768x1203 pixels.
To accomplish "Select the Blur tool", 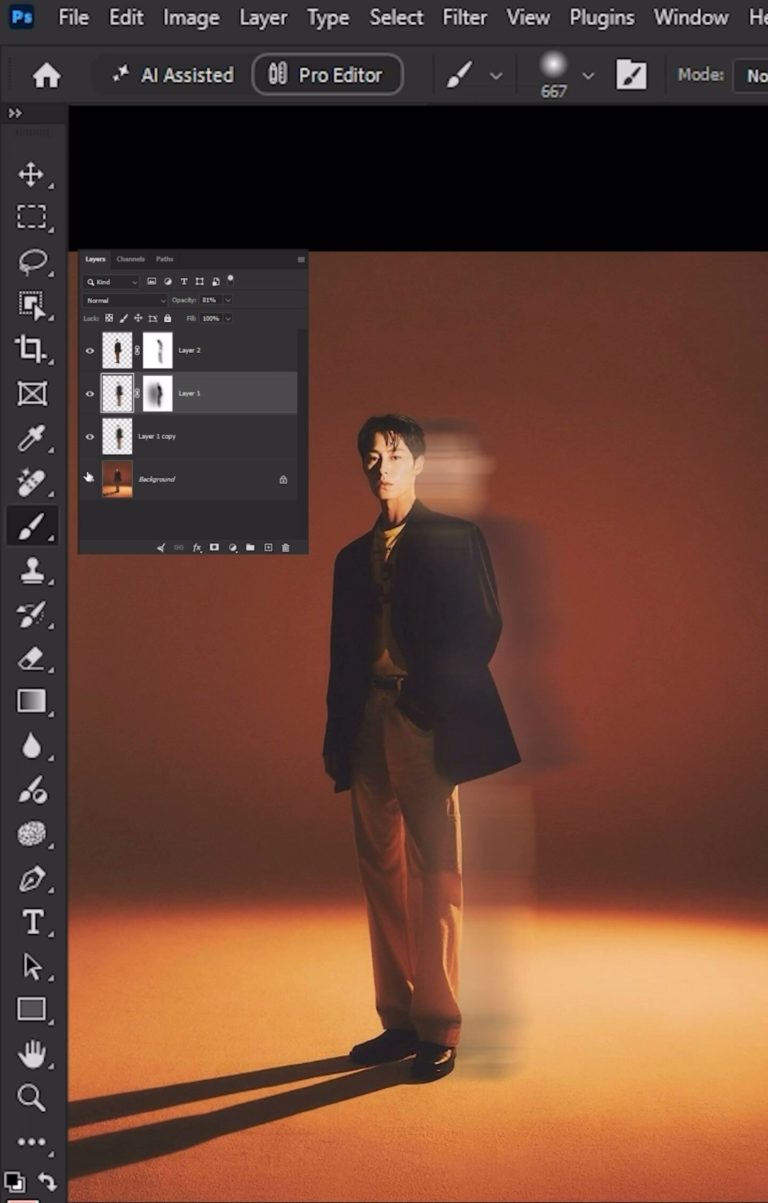I will tap(31, 745).
